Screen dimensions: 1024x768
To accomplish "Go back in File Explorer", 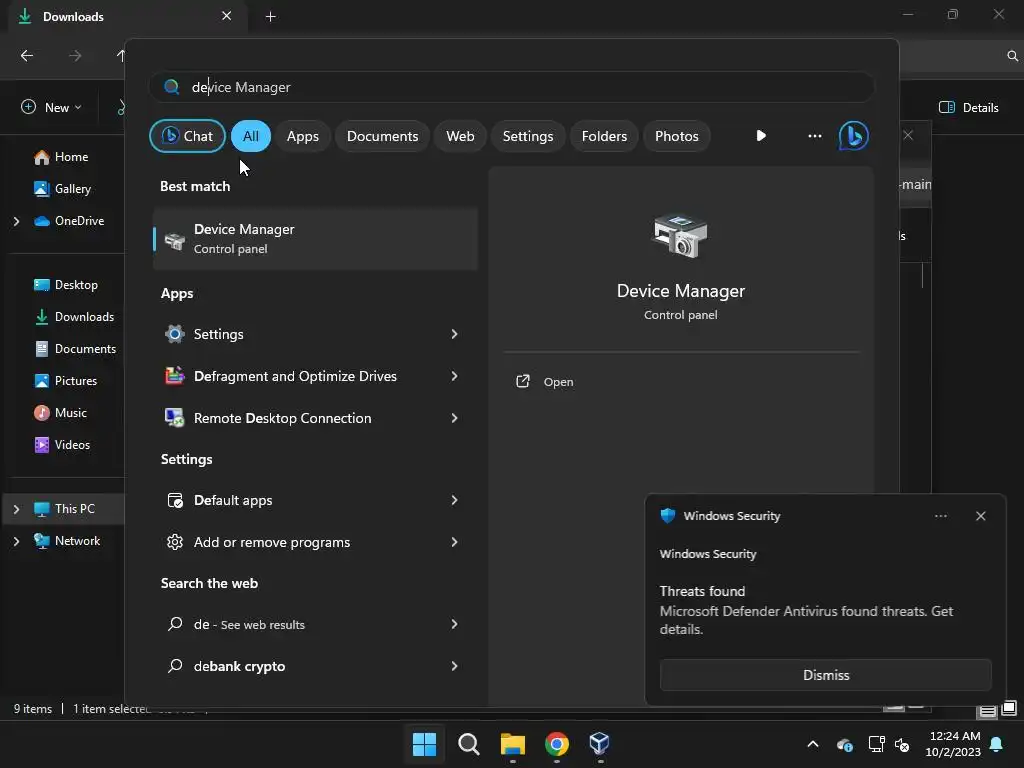I will tap(27, 56).
